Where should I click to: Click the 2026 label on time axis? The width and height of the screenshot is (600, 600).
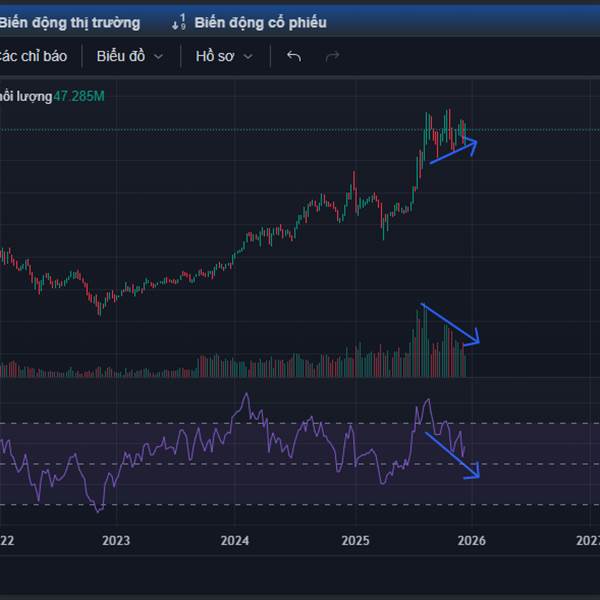[x=471, y=540]
